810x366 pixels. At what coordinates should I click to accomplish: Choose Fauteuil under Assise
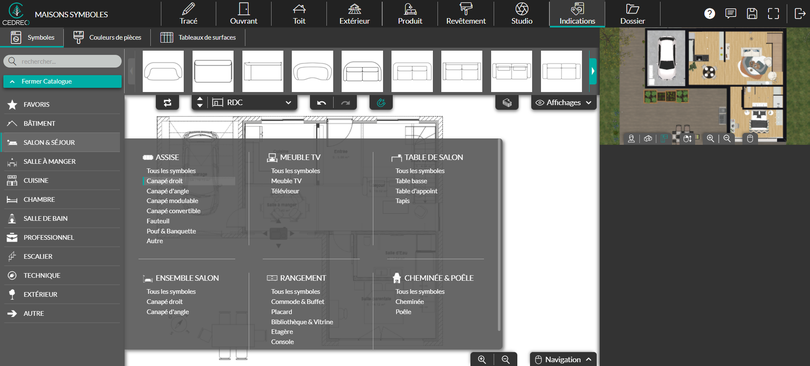[158, 221]
